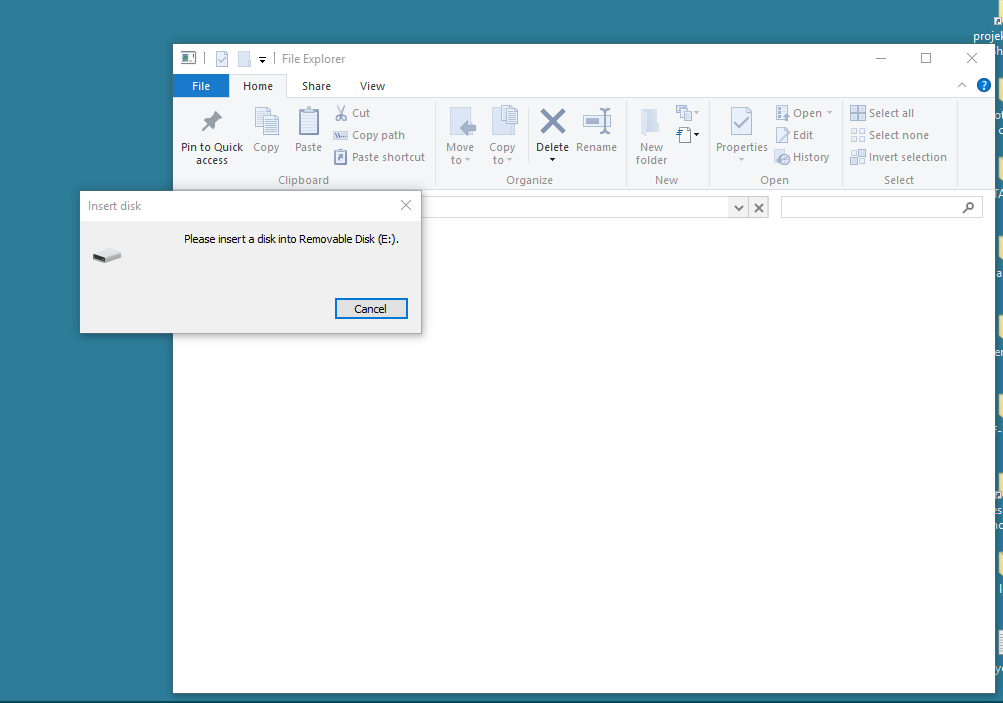Click the Select all icon

(x=858, y=113)
